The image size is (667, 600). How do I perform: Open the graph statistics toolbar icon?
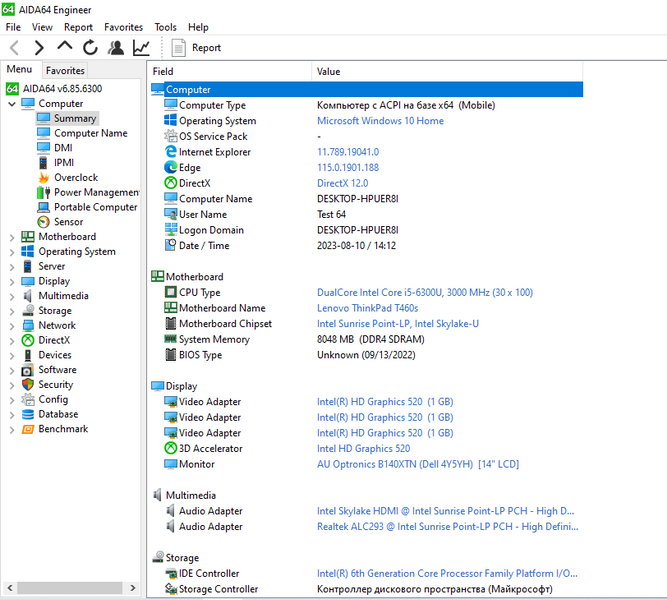(141, 48)
